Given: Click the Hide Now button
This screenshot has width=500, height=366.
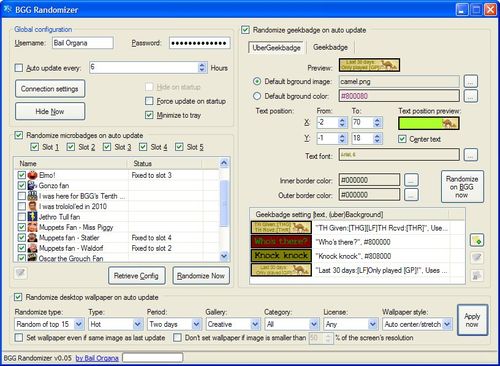Looking at the screenshot, I should pos(50,111).
